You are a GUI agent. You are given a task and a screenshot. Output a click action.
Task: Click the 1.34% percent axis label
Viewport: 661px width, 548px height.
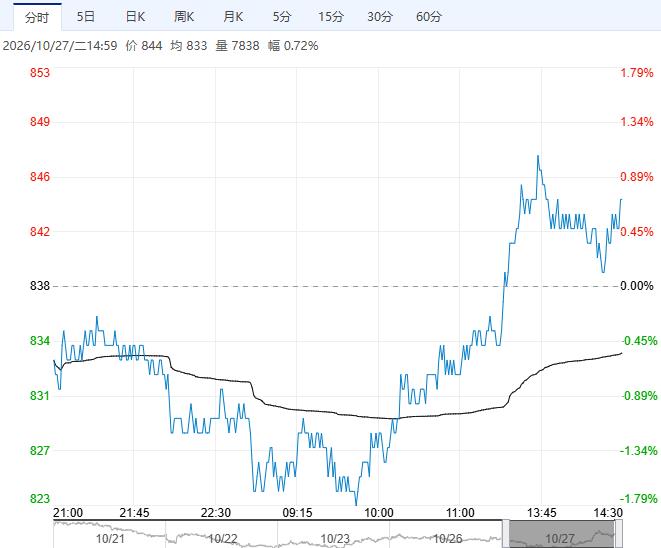click(x=637, y=122)
